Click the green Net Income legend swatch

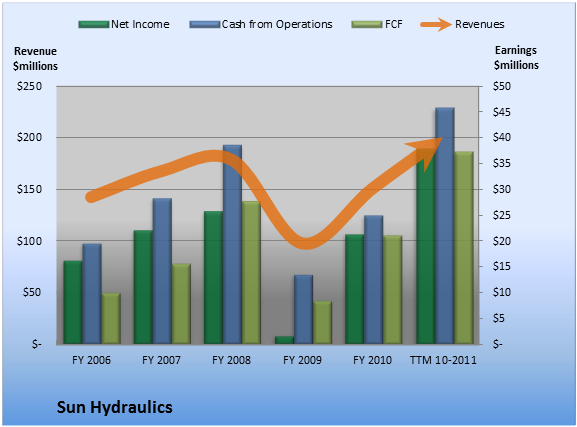[93, 24]
